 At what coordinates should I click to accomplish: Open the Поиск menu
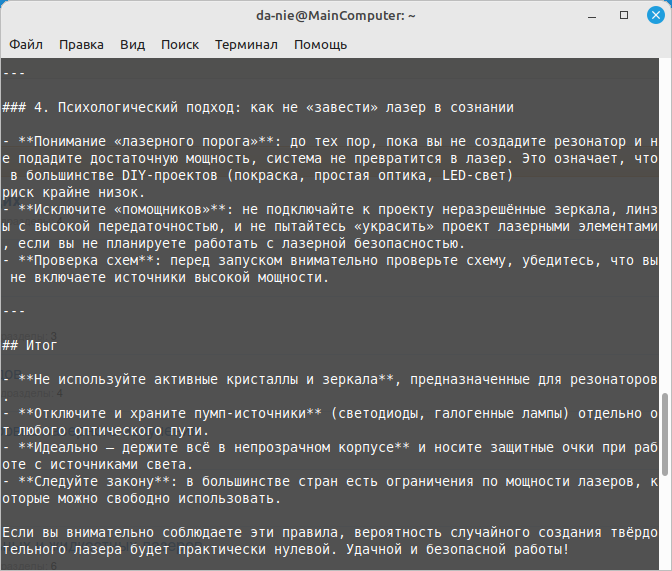pos(180,45)
